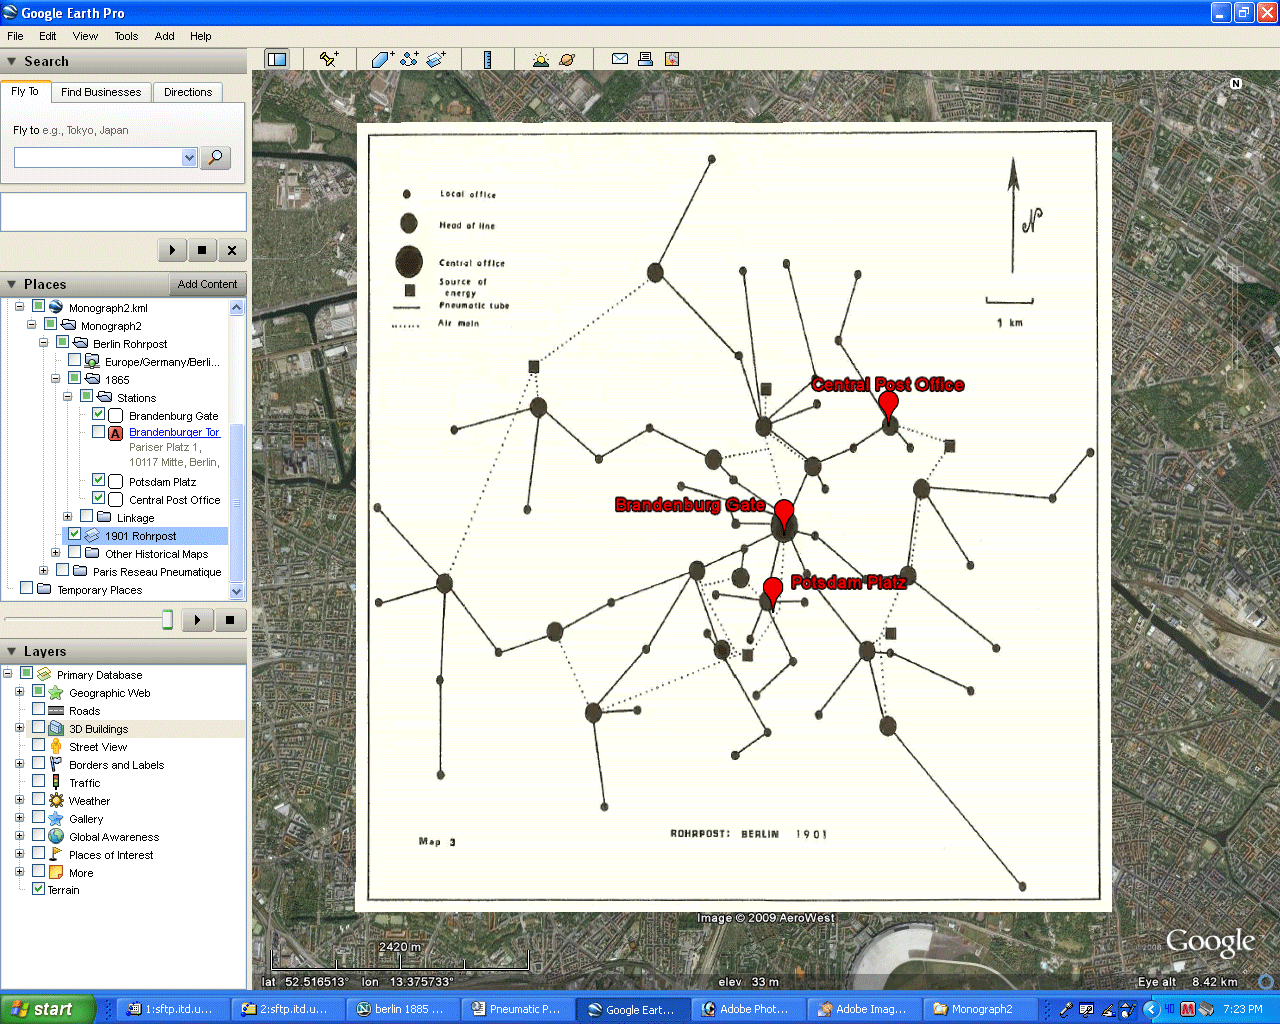
Task: Switch to Sky view planet icon
Action: (567, 59)
